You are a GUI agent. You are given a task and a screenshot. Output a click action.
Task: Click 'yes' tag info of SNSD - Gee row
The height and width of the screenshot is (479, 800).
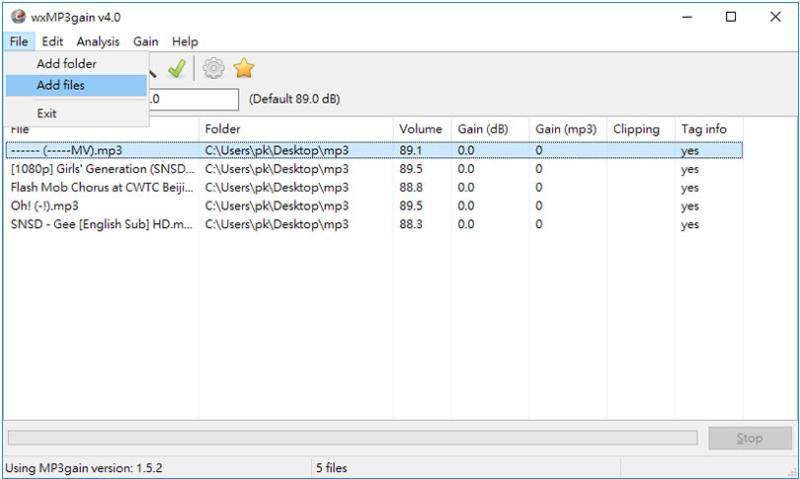[690, 225]
